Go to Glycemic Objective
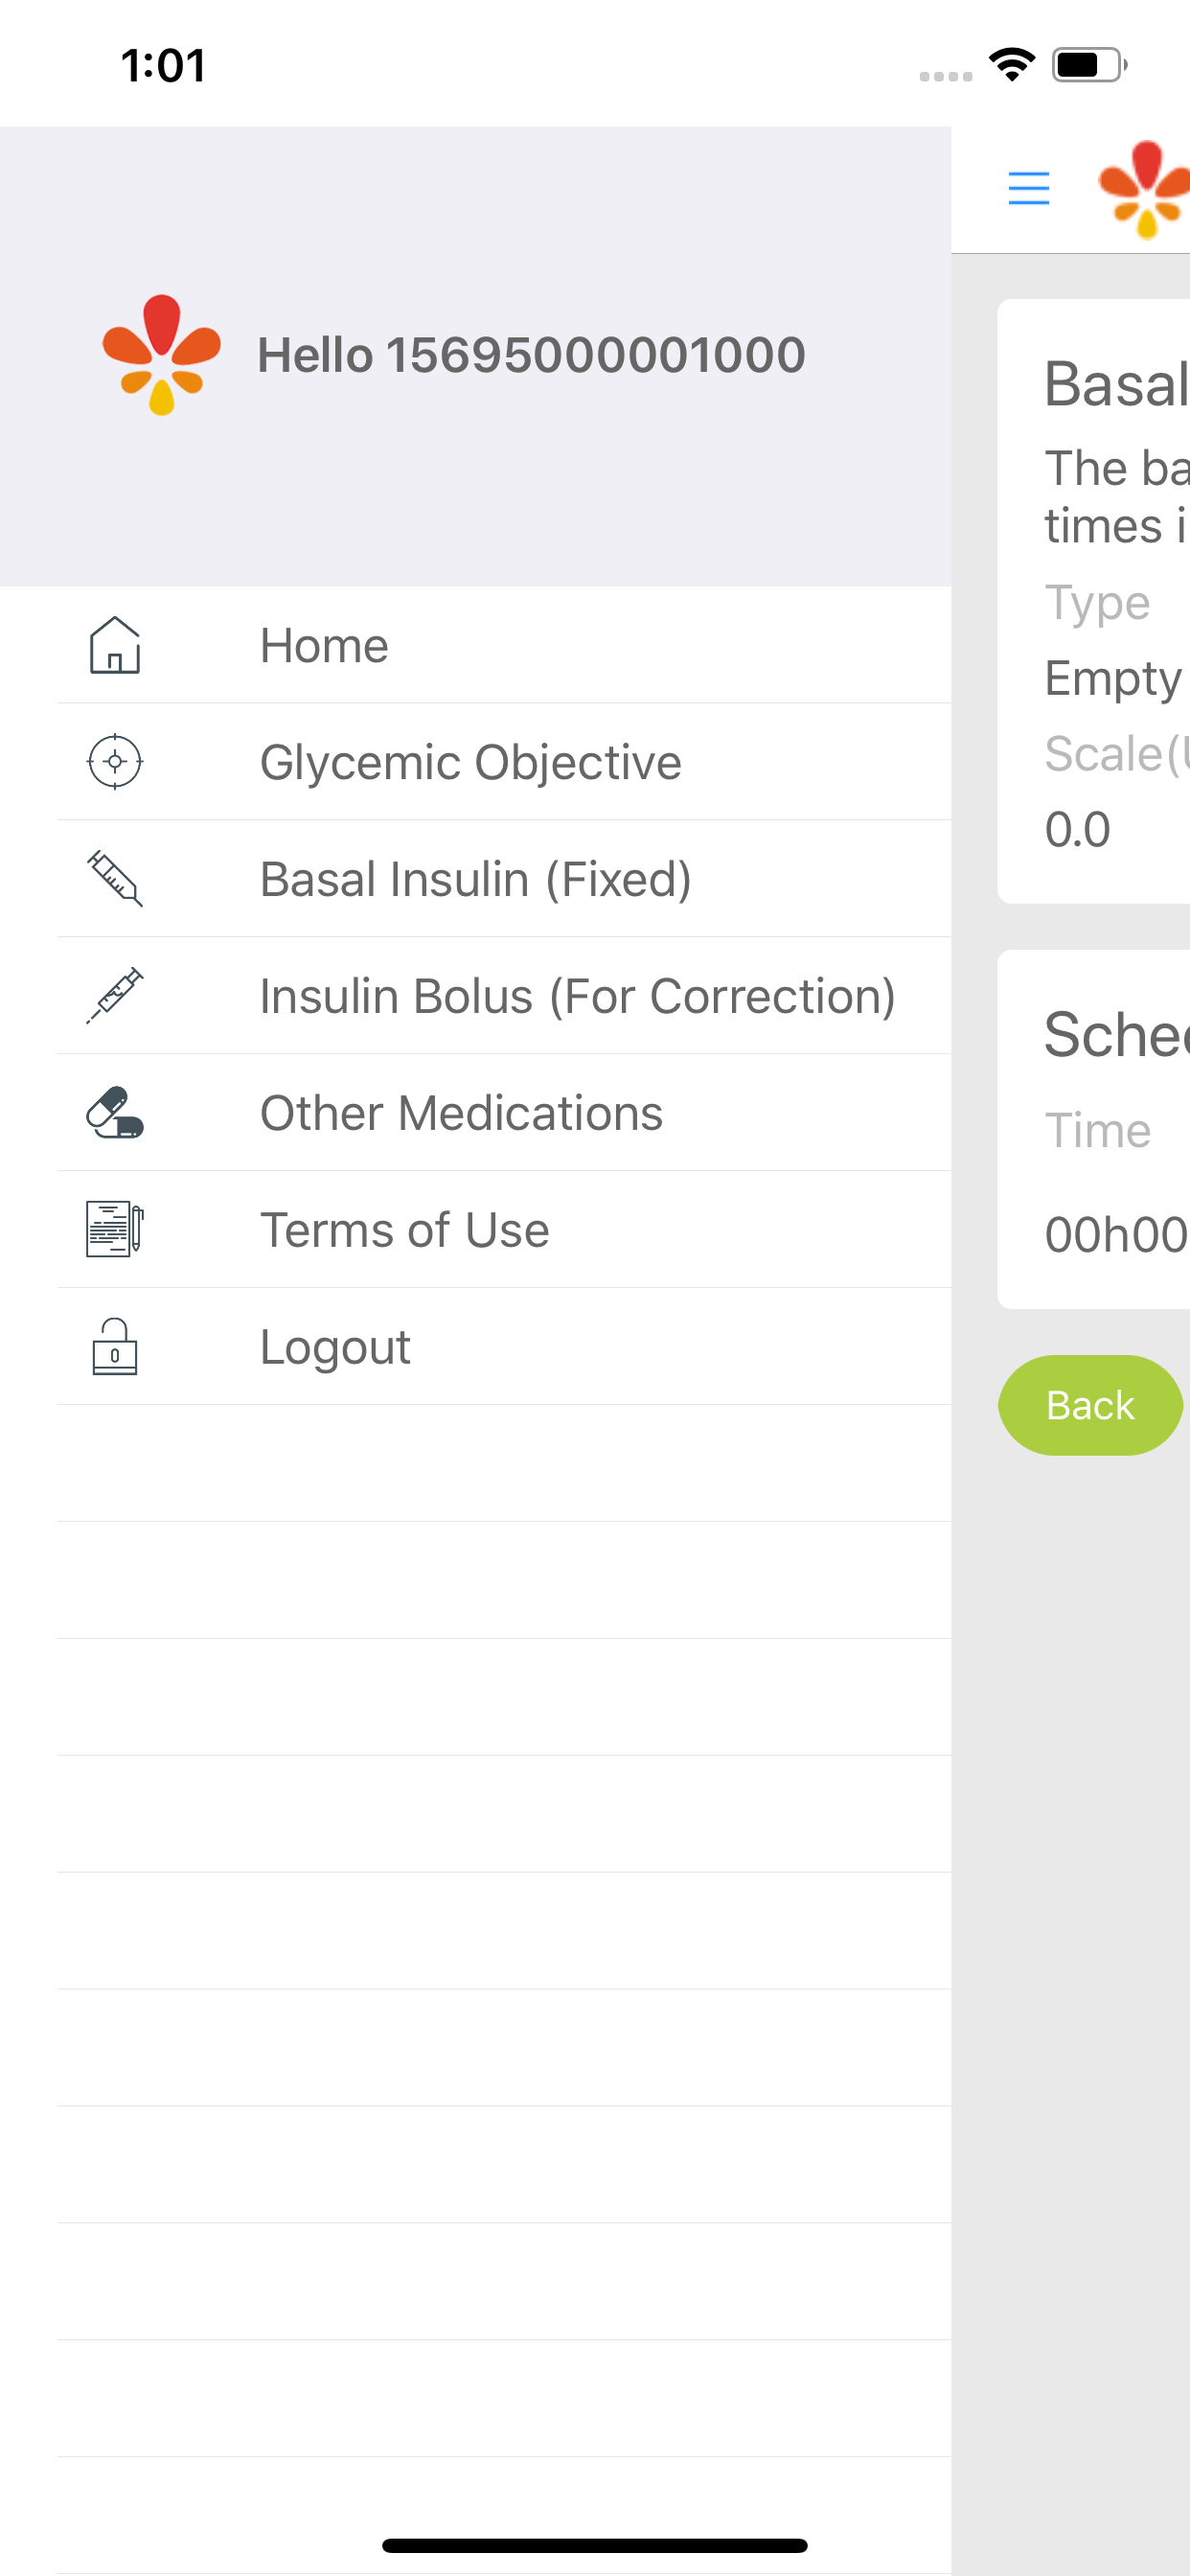The height and width of the screenshot is (2576, 1190). tap(470, 762)
